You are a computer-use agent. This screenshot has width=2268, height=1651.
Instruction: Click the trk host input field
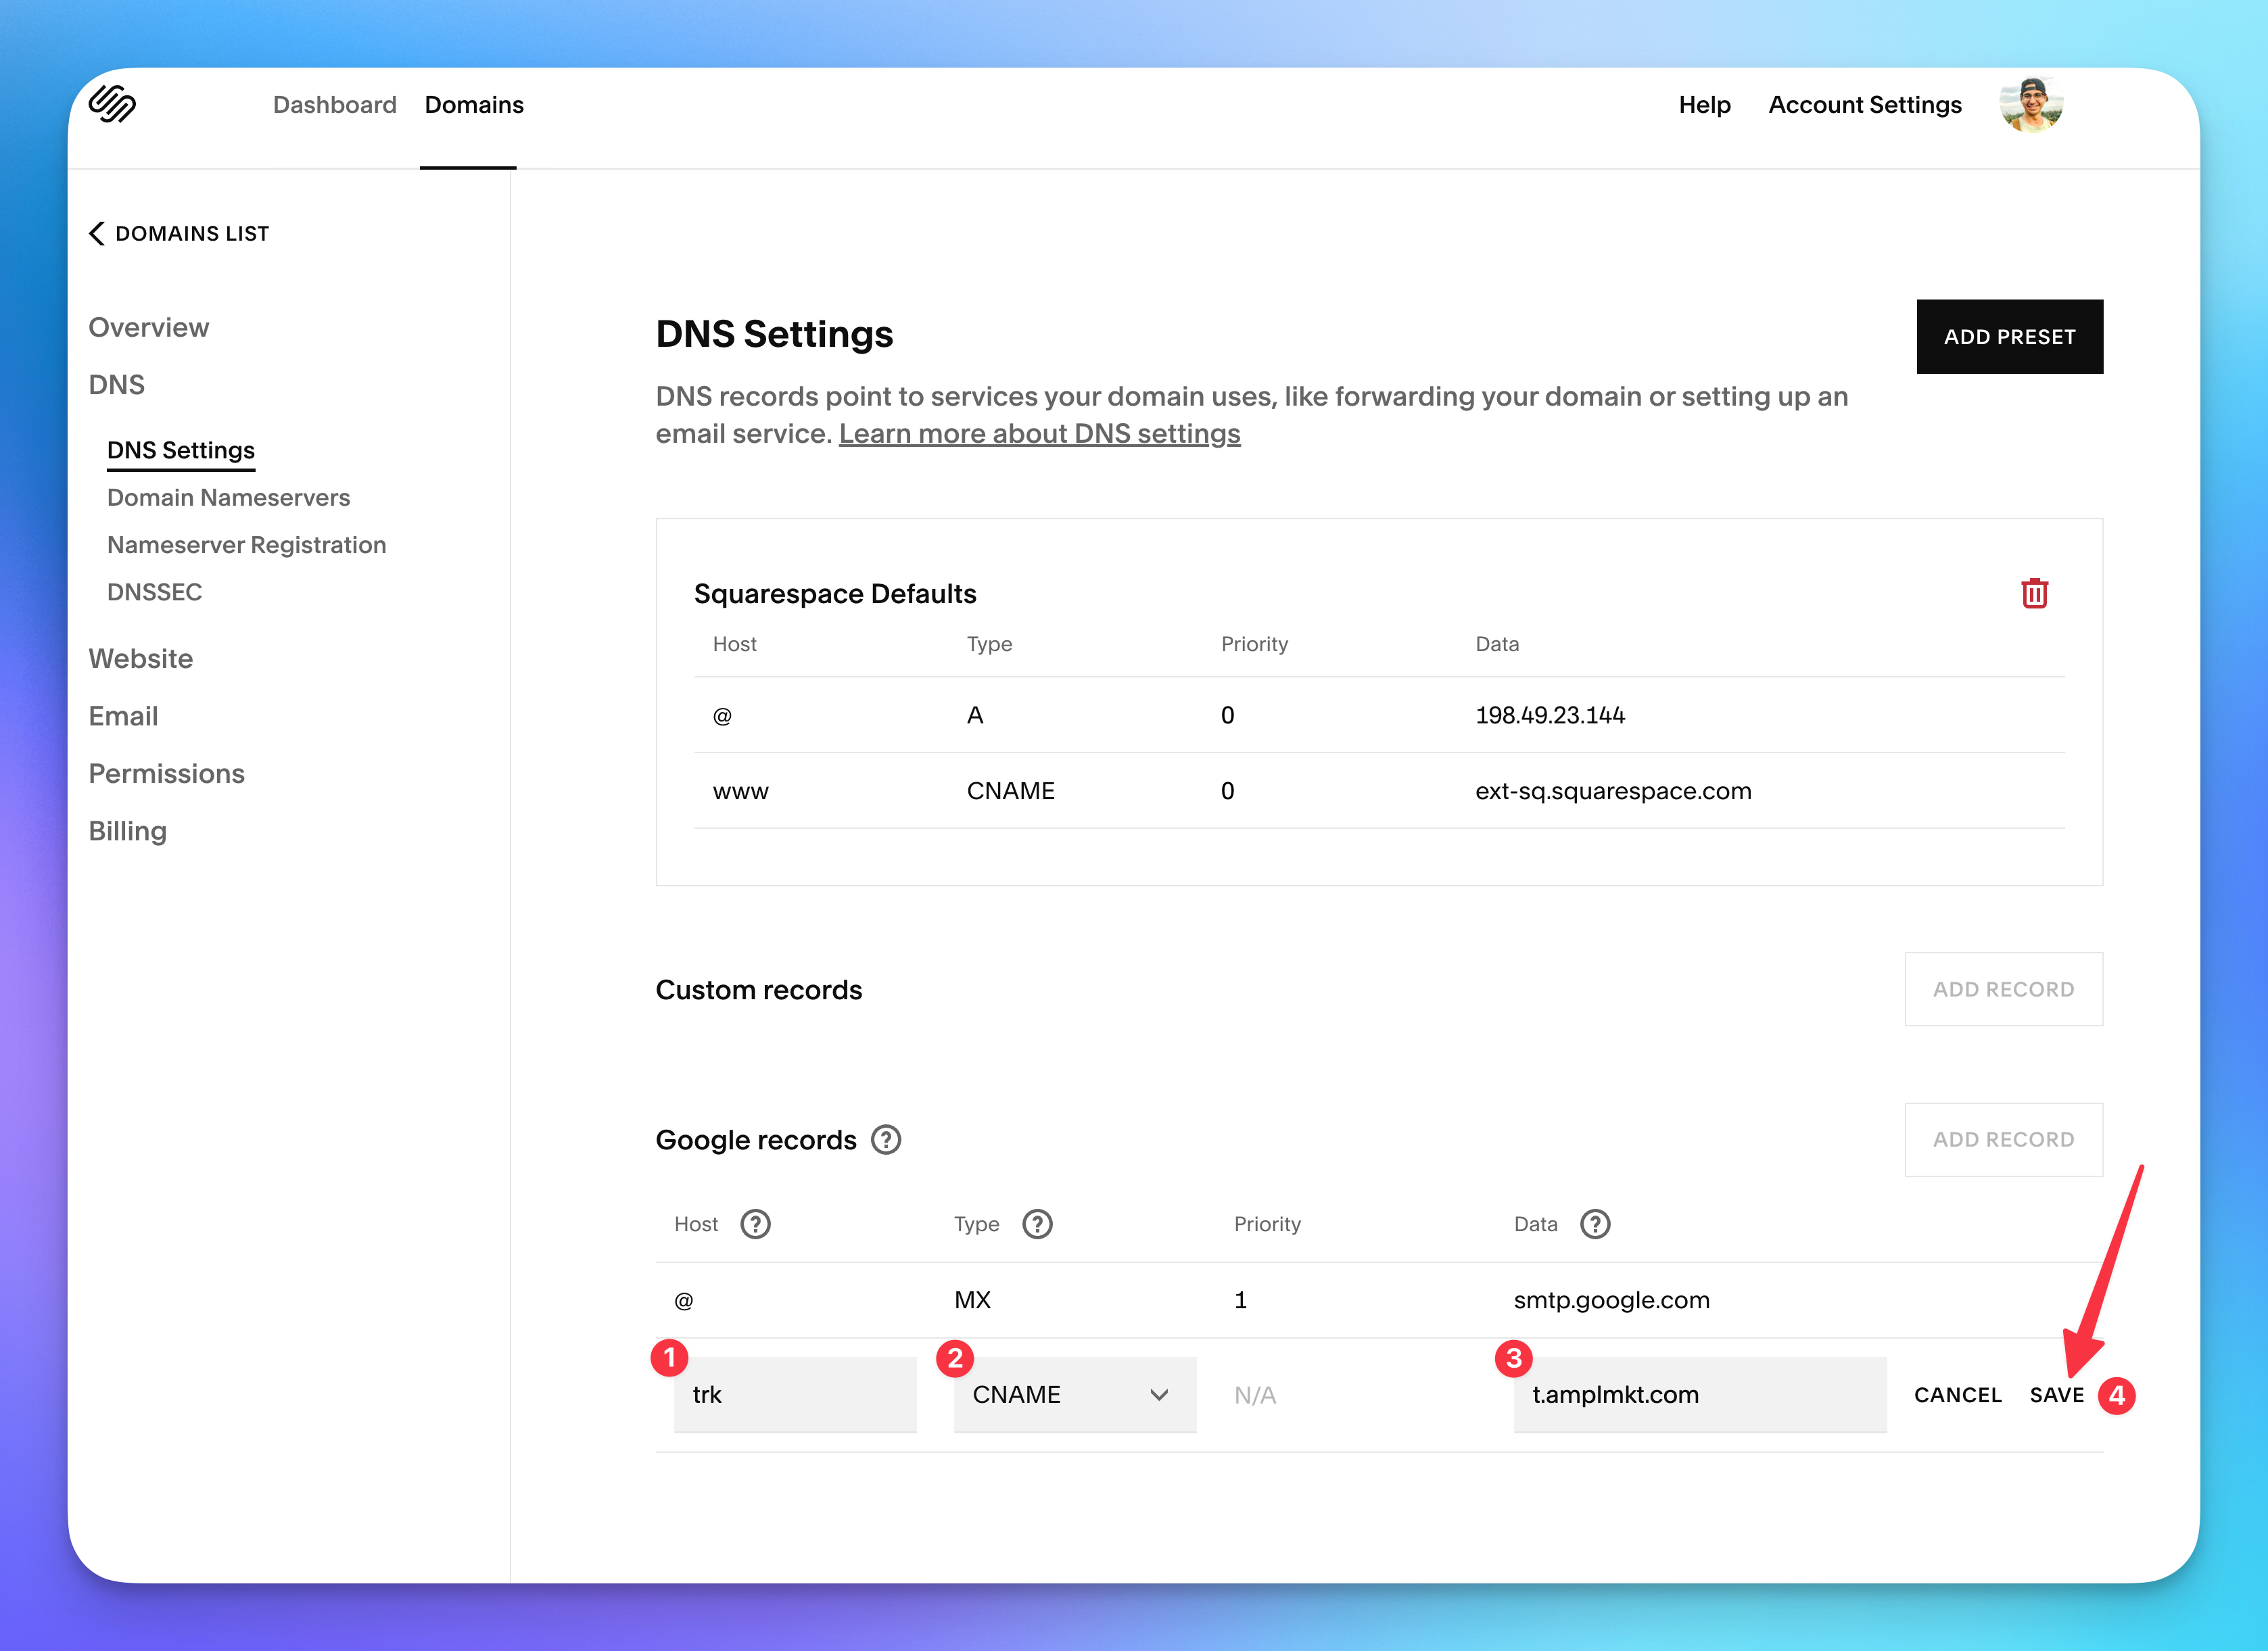coord(795,1394)
